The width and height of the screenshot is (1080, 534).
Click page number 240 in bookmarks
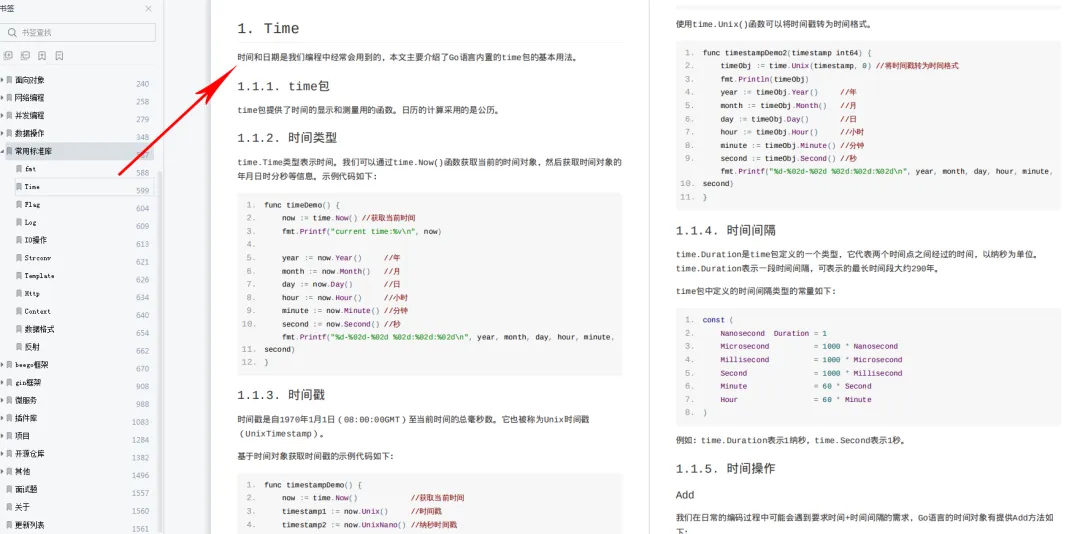pyautogui.click(x=142, y=84)
